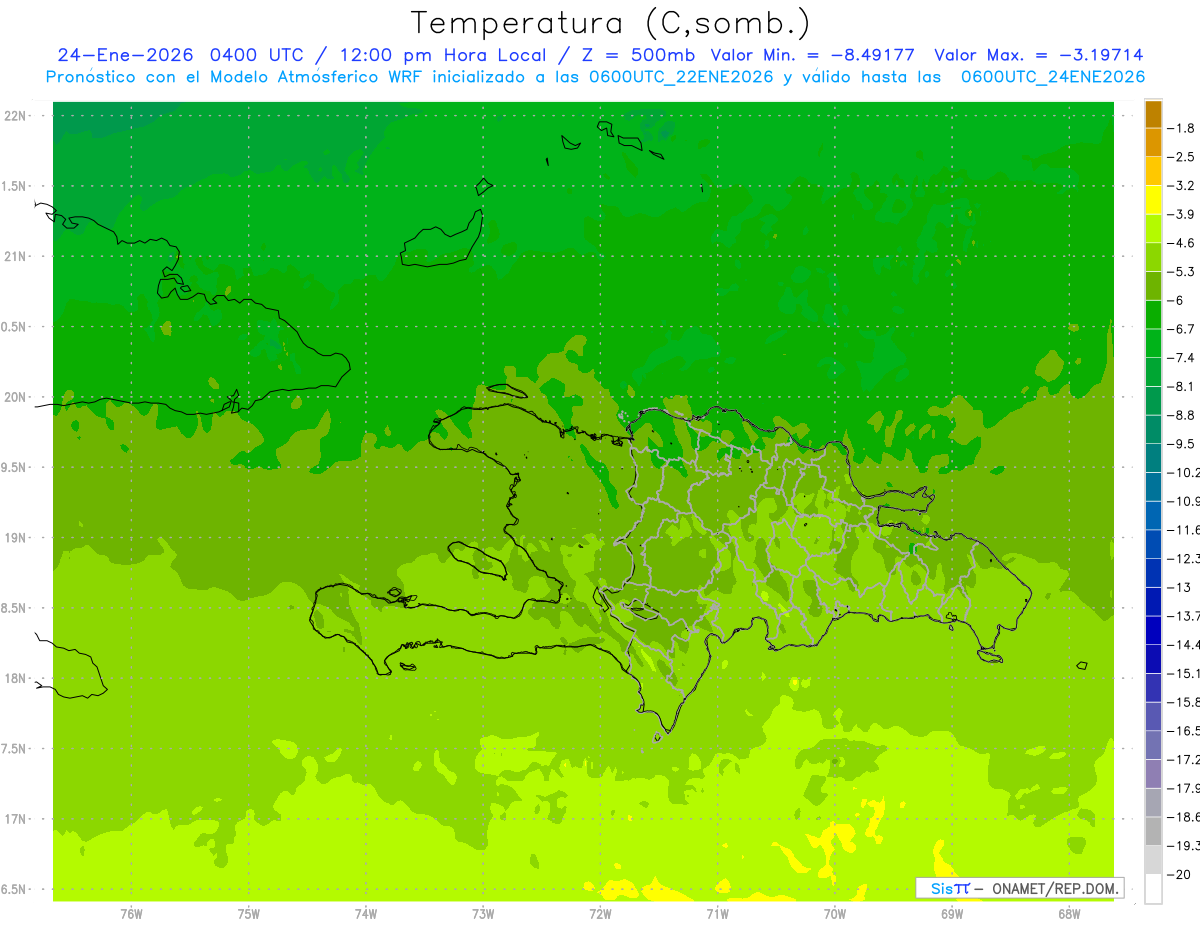The width and height of the screenshot is (1200, 927).
Task: Click the '-9.5' colorbar value
Action: point(1183,443)
